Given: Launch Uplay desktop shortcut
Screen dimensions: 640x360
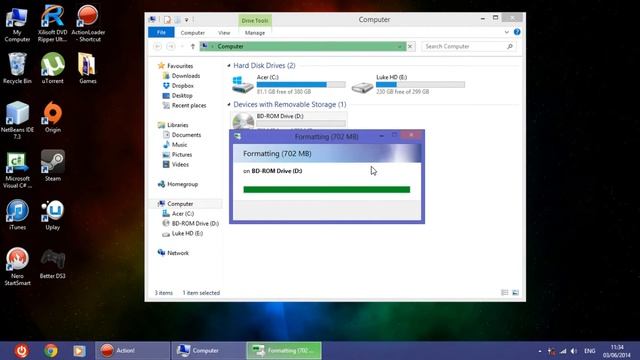Looking at the screenshot, I should (53, 215).
